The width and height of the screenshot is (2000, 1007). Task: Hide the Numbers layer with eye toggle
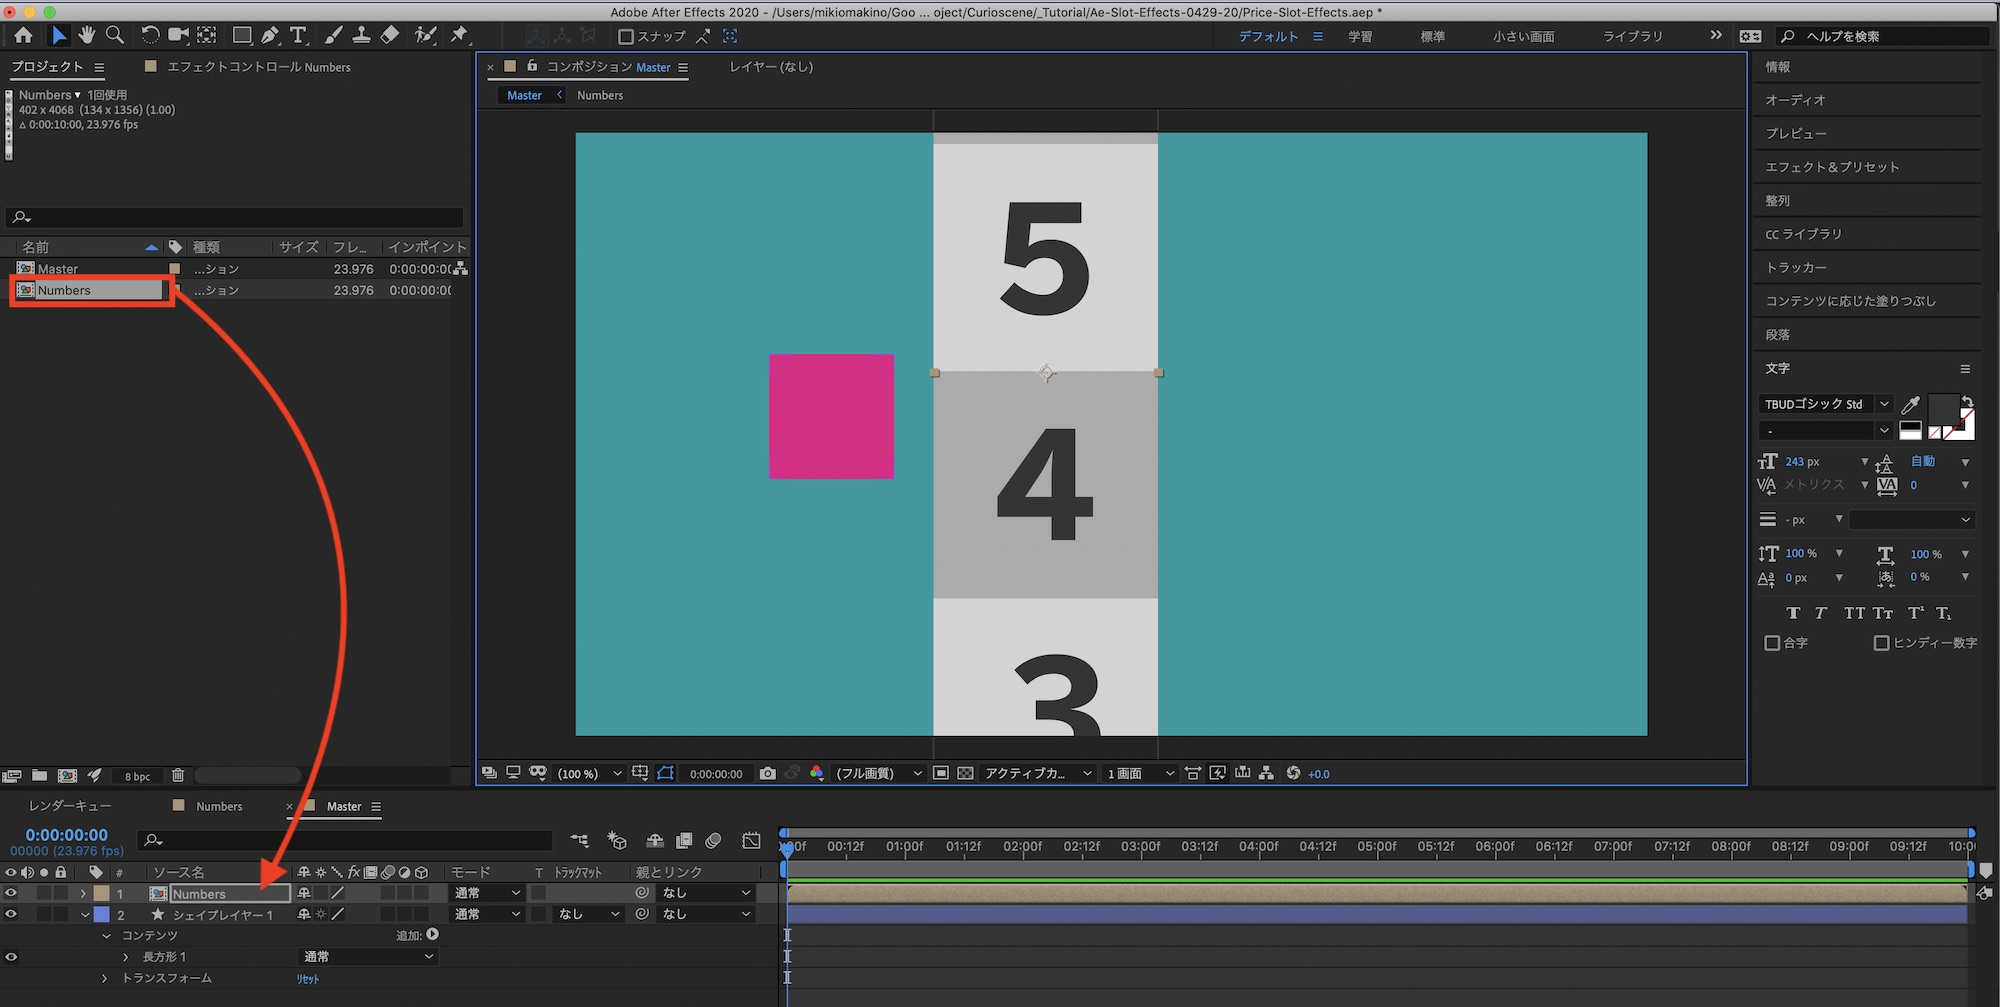11,893
